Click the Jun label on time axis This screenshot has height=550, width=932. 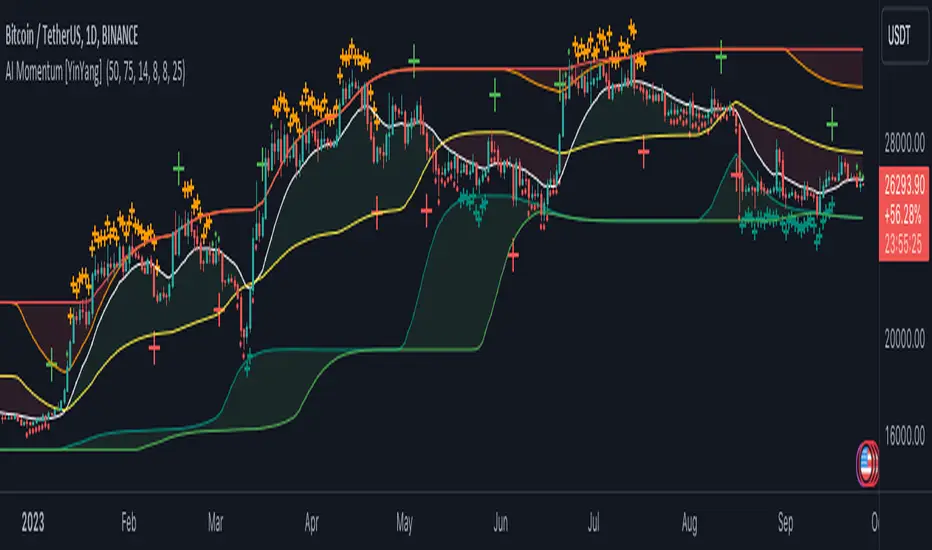[x=500, y=523]
